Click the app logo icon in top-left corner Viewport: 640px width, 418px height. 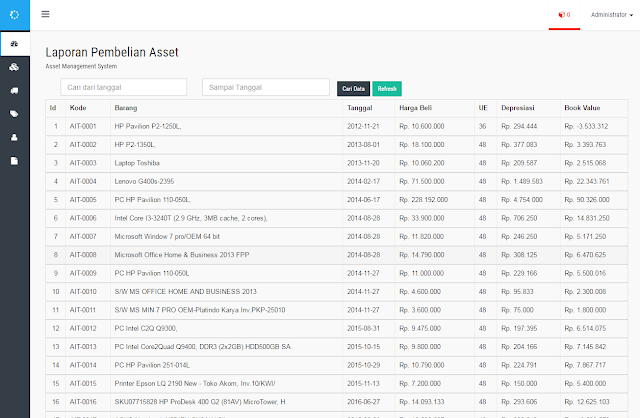pos(14,15)
